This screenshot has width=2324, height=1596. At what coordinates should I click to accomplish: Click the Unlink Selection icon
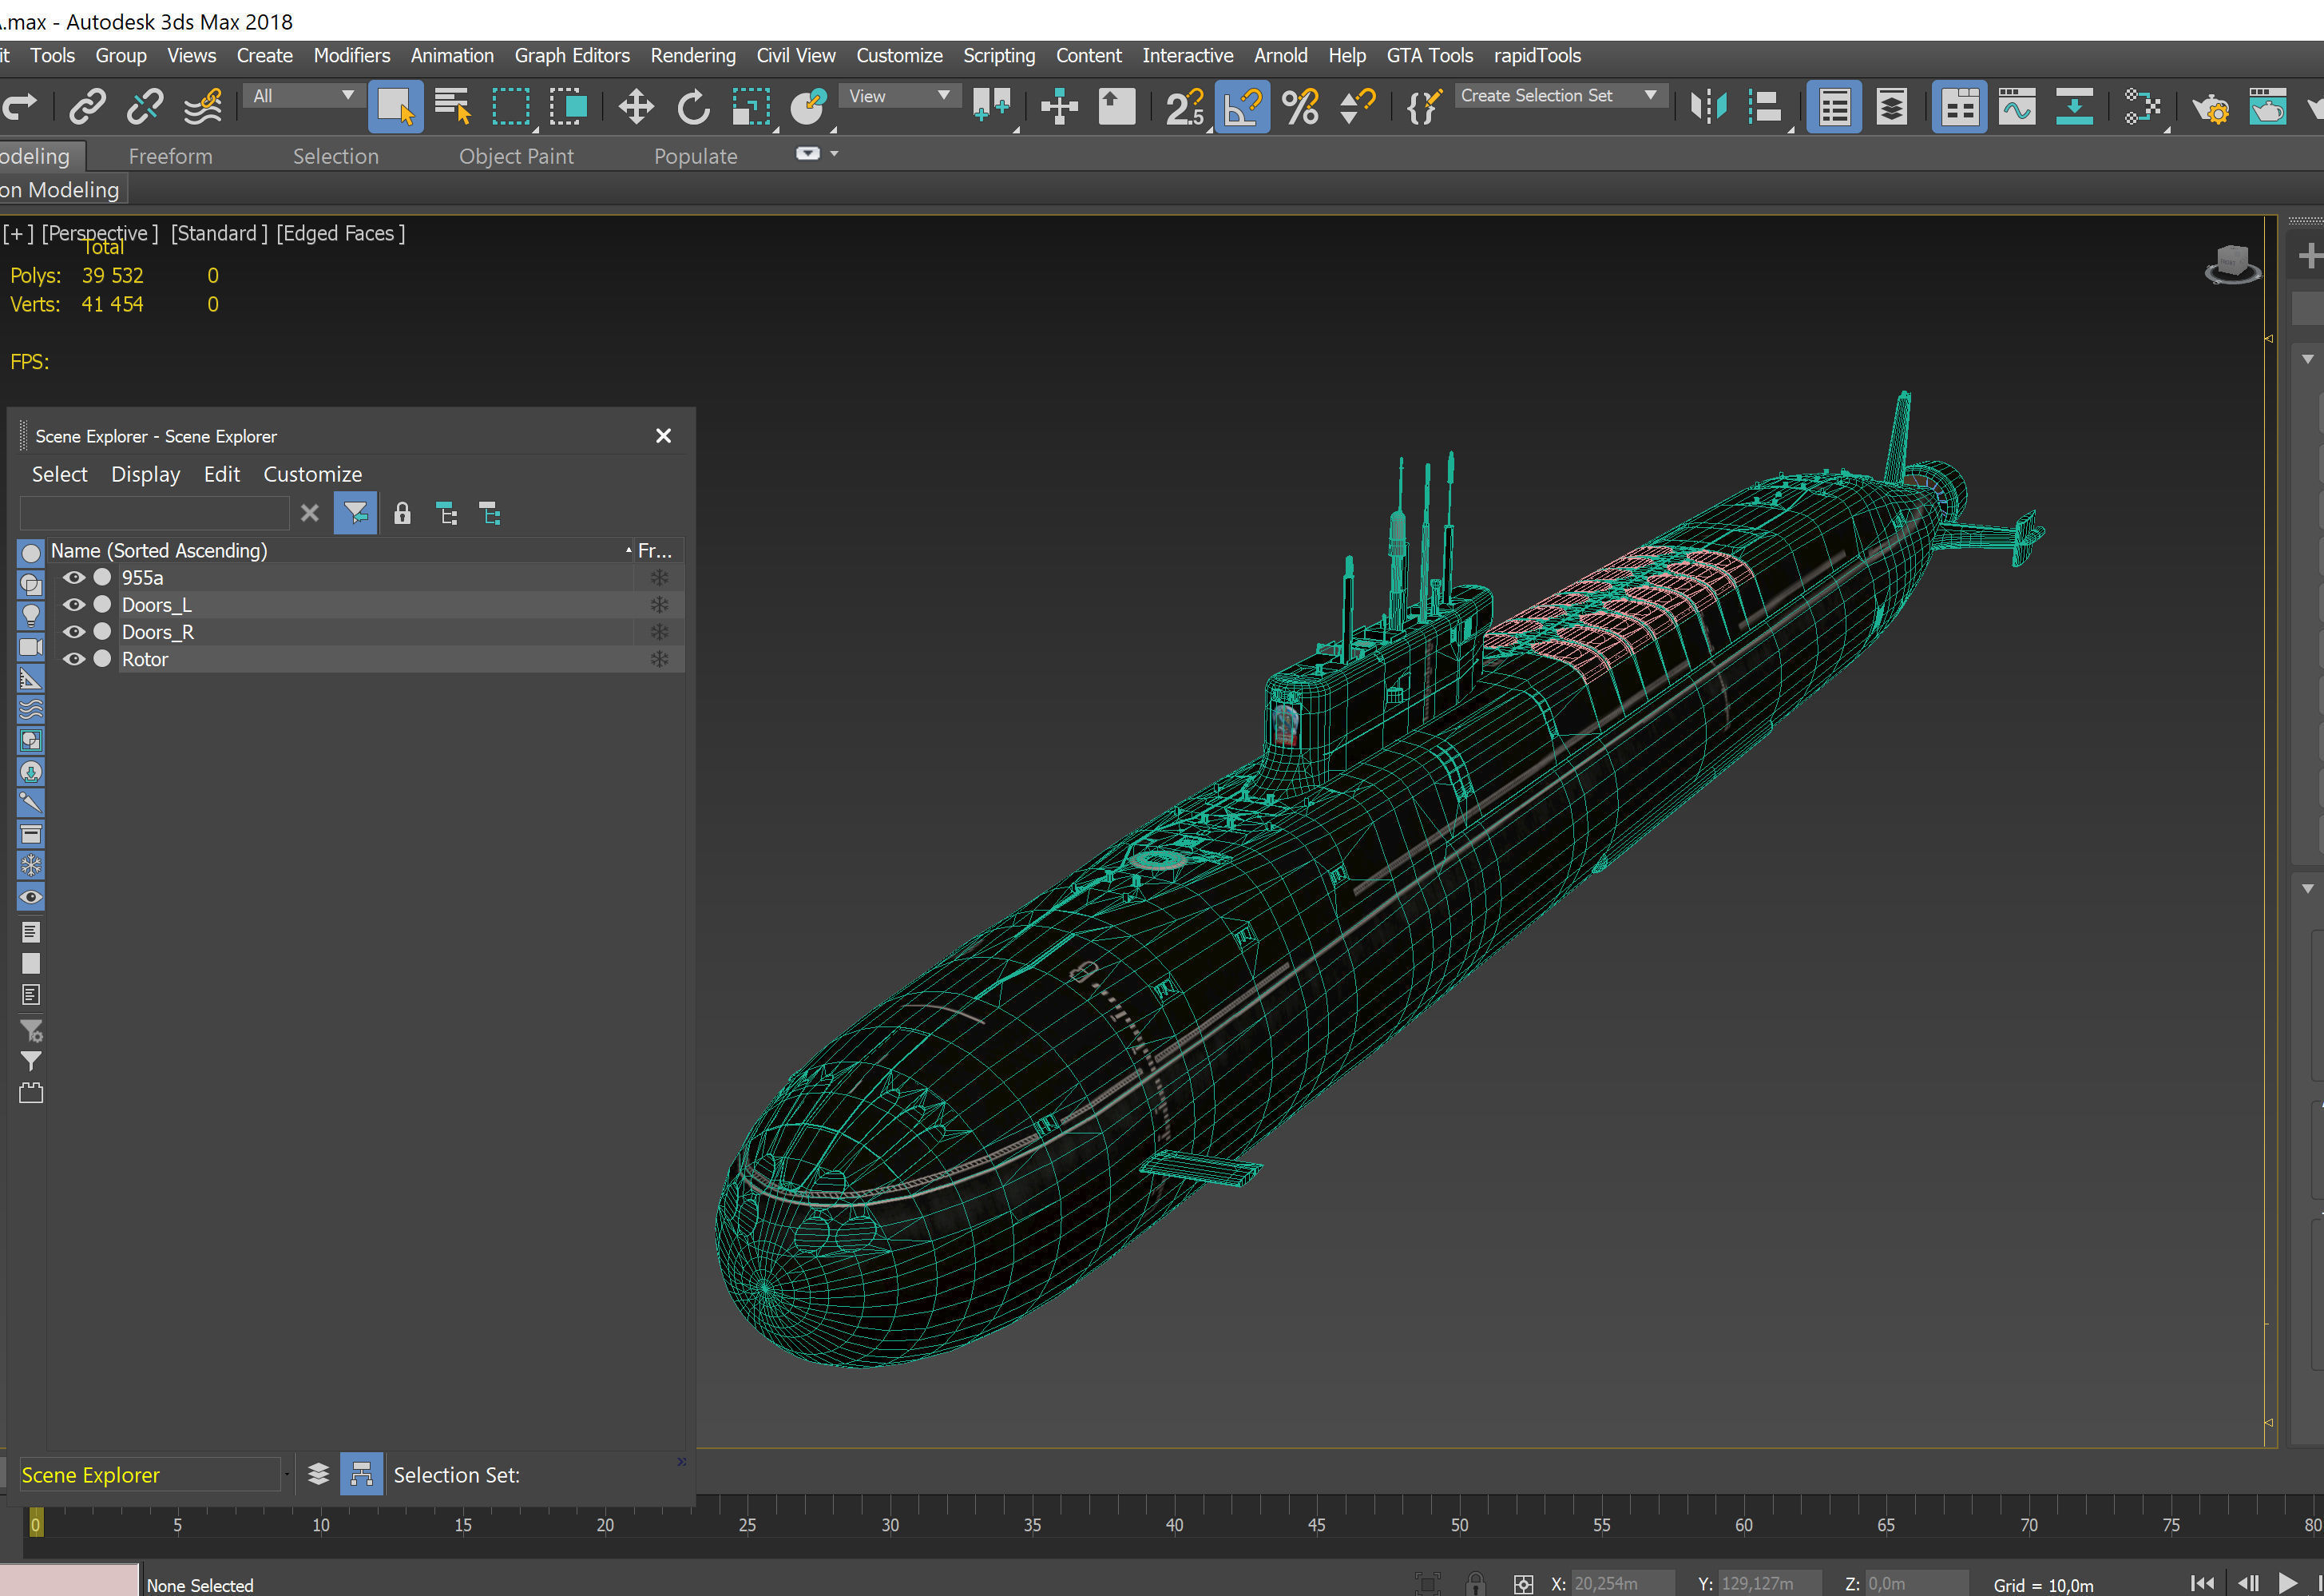point(145,107)
